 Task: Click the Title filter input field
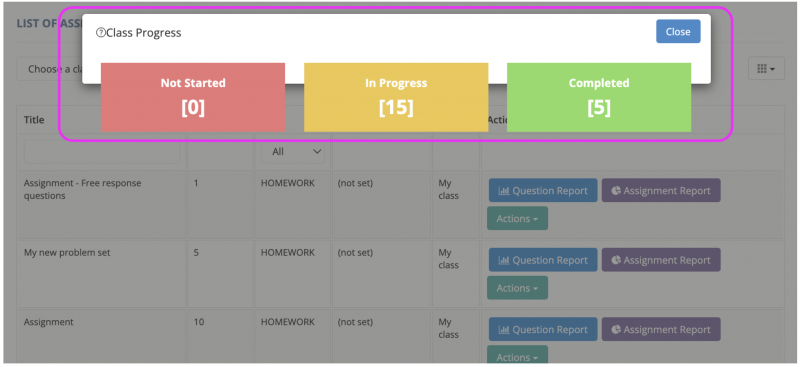click(102, 152)
